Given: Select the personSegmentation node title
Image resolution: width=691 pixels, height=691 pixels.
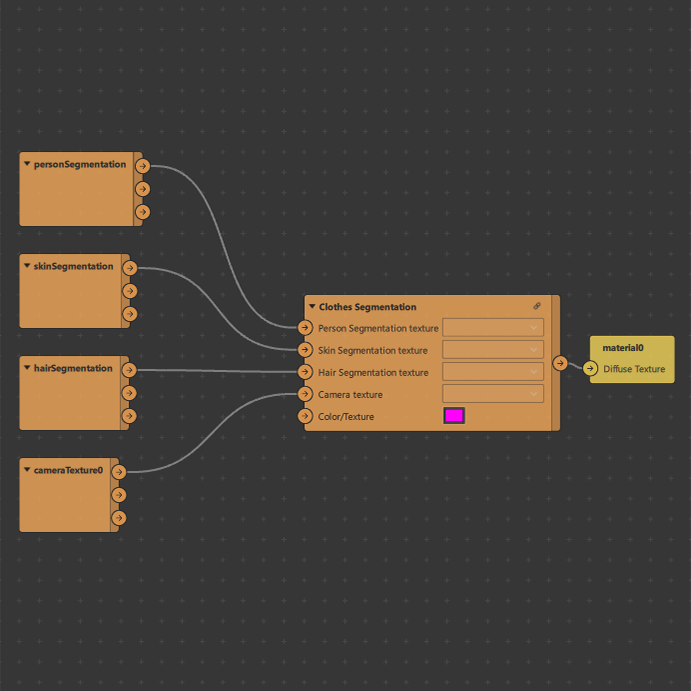Looking at the screenshot, I should tap(80, 164).
